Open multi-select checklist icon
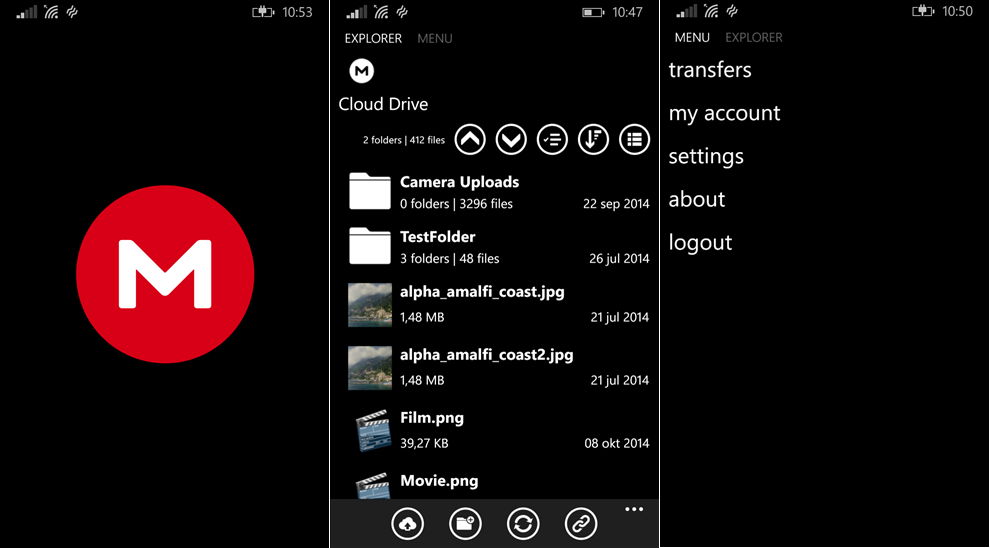The width and height of the screenshot is (990, 548). [x=552, y=140]
